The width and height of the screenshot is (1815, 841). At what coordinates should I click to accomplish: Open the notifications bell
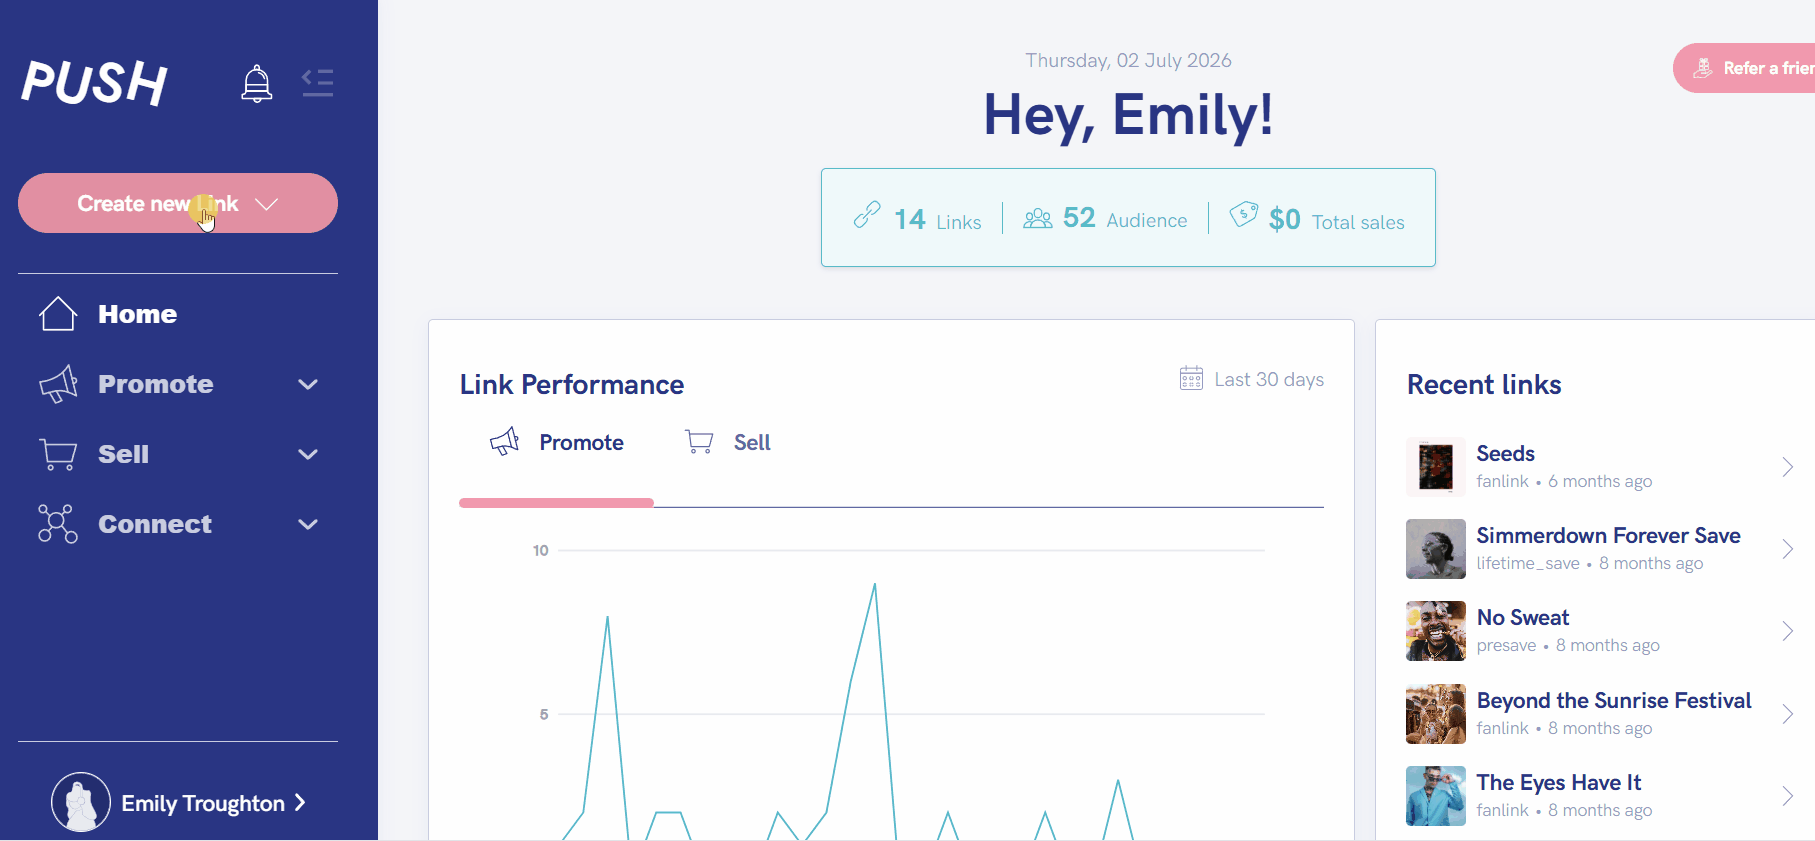click(257, 83)
